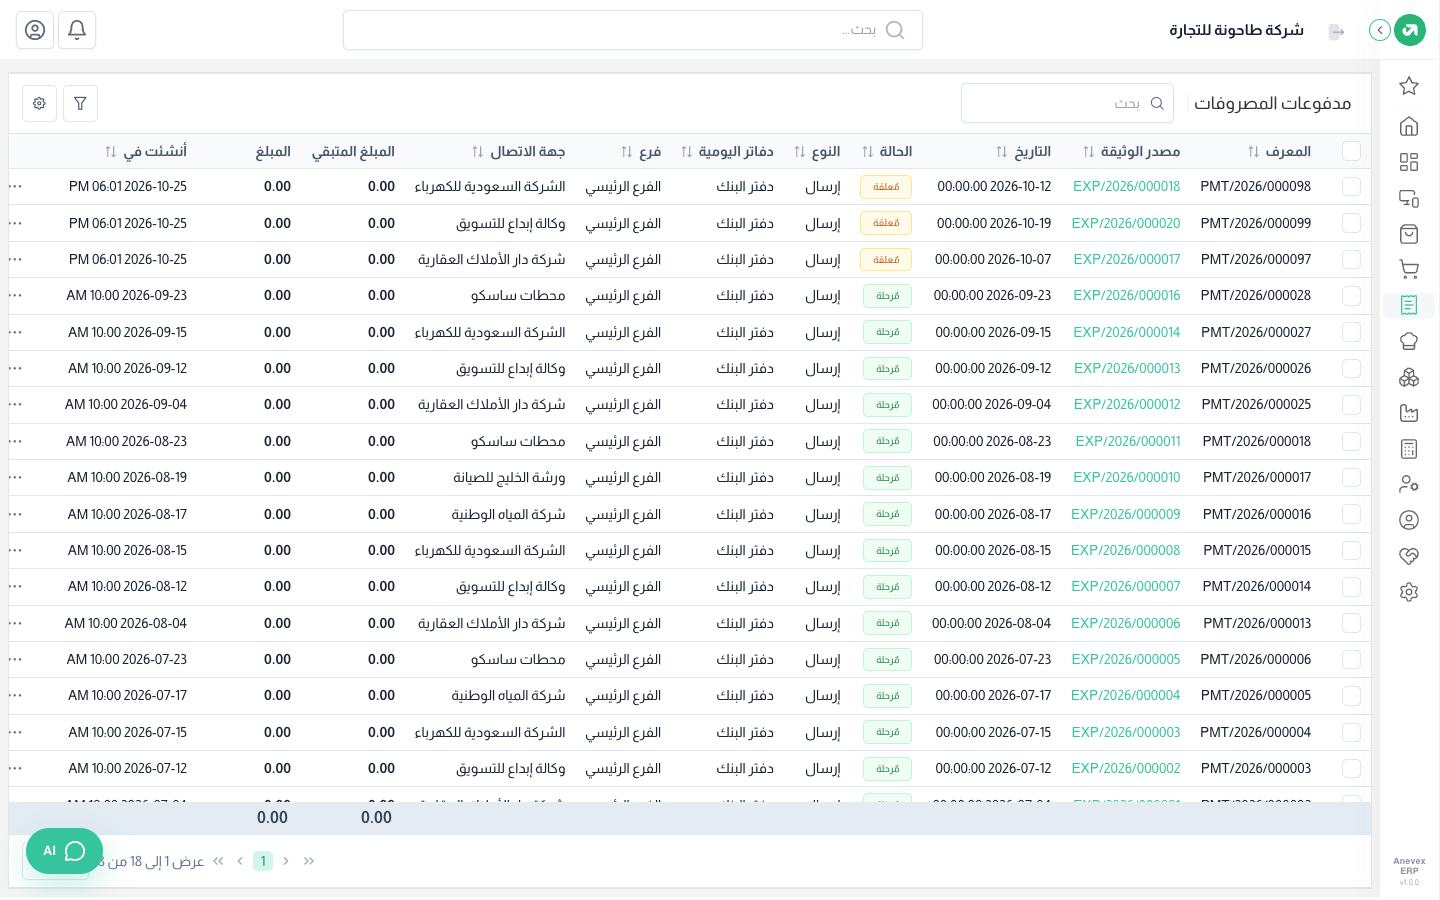This screenshot has width=1440, height=900.
Task: Go to the home icon in sidebar
Action: [x=1409, y=126]
